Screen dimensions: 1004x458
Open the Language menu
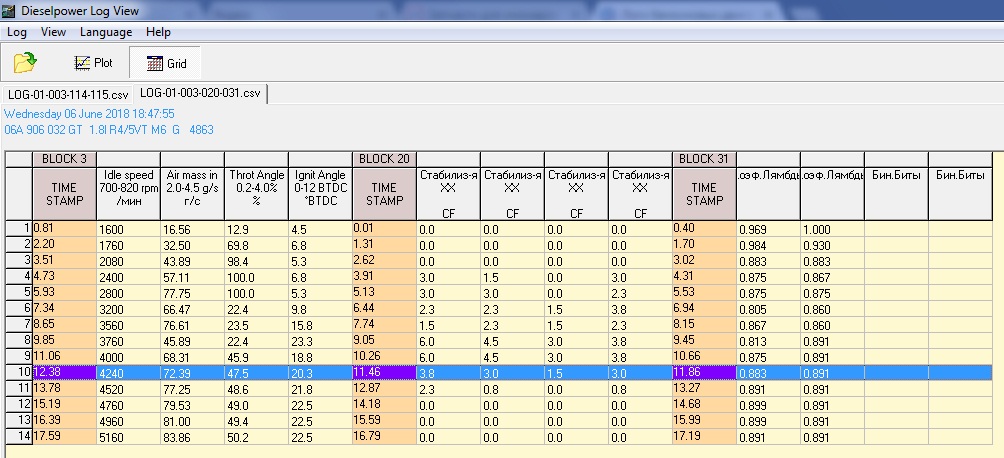[106, 32]
